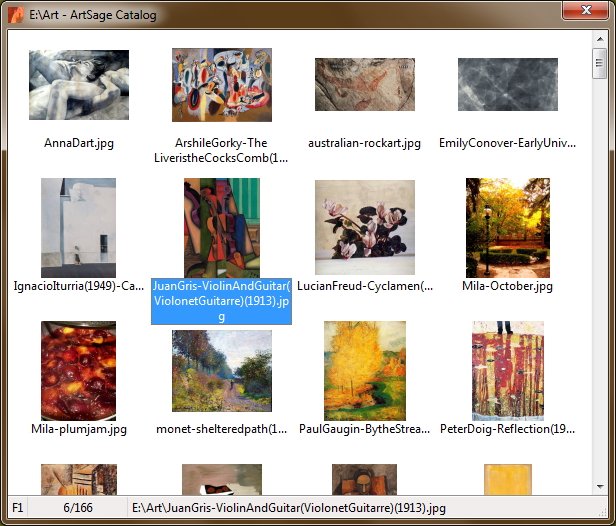Click the ArshileGorky-The LiveristheCocksComb file name

click(x=221, y=150)
